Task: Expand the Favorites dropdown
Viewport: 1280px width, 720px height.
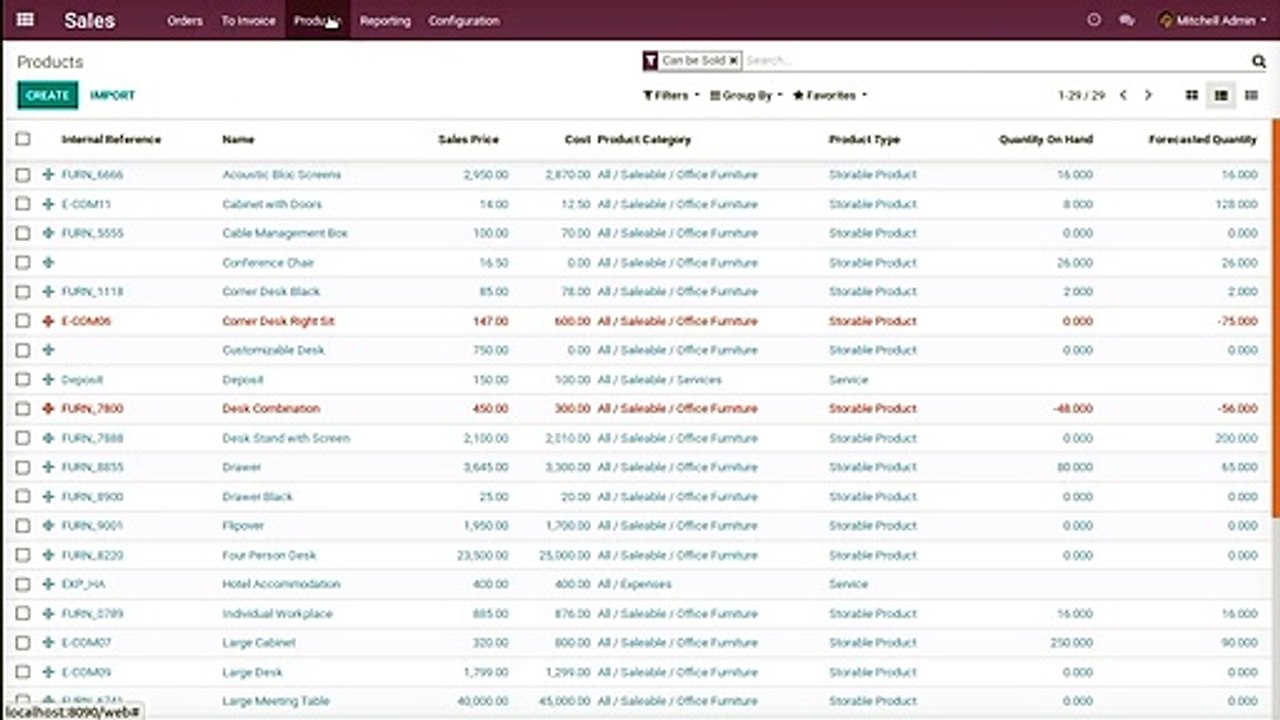Action: [x=830, y=95]
